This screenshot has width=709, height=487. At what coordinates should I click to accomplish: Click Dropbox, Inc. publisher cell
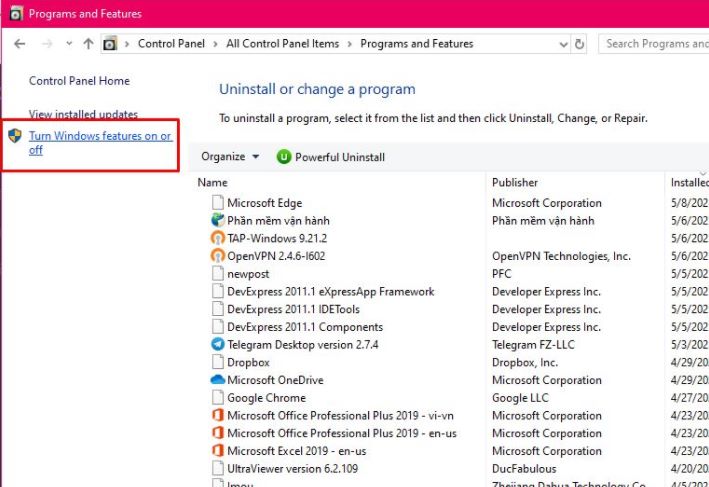pos(525,363)
